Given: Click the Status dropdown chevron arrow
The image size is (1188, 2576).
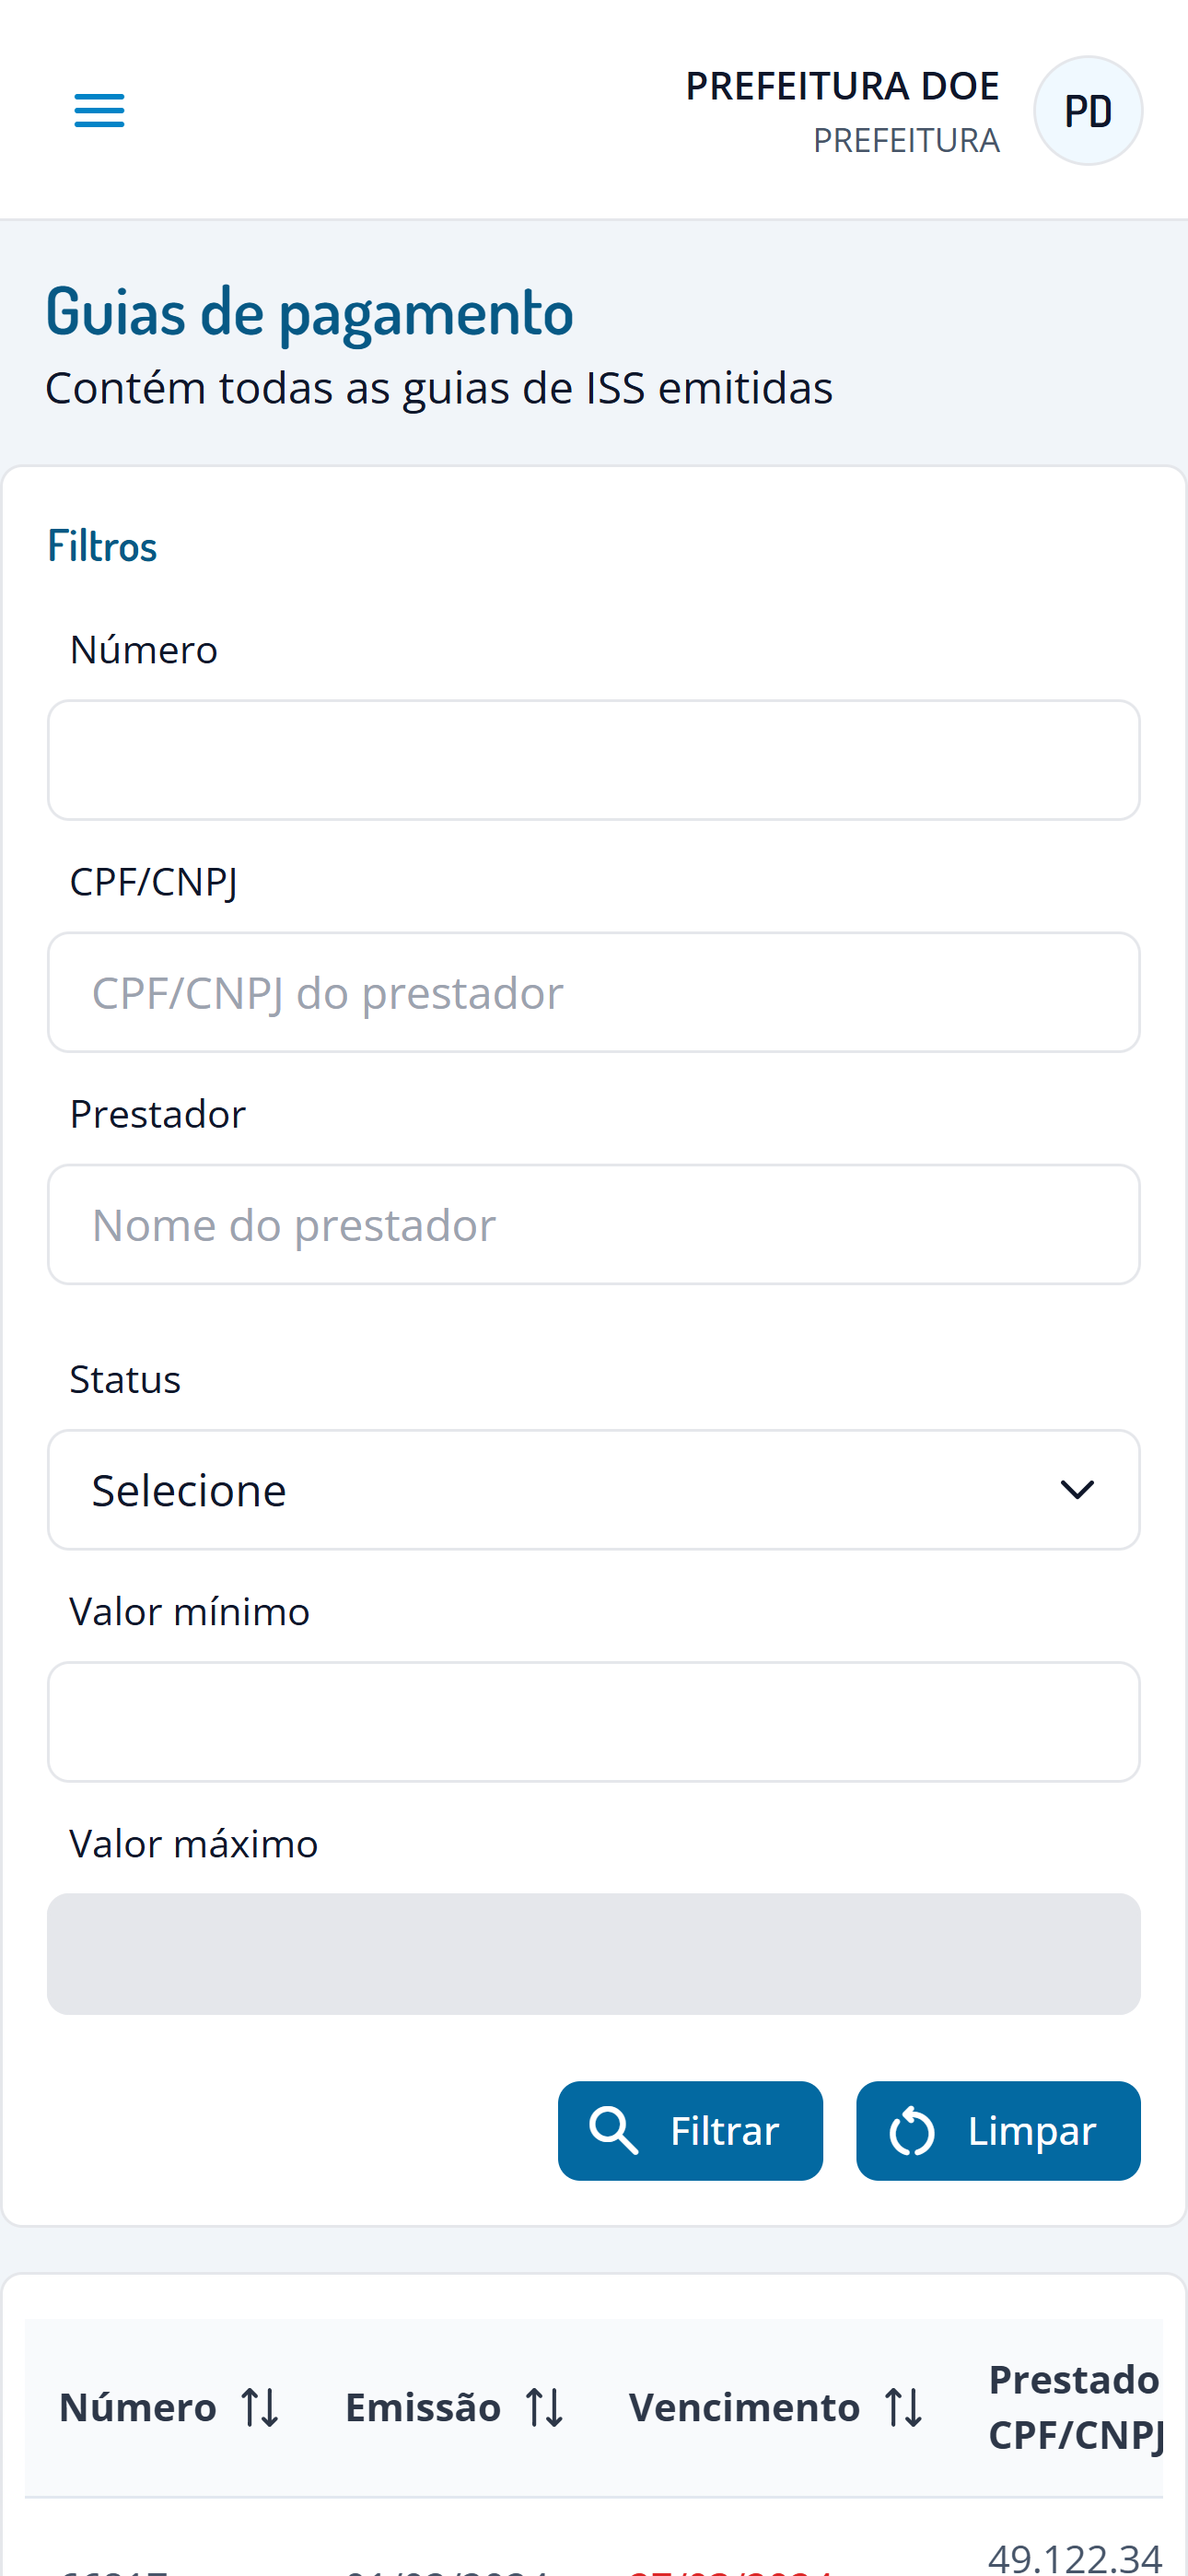Looking at the screenshot, I should tap(1077, 1490).
